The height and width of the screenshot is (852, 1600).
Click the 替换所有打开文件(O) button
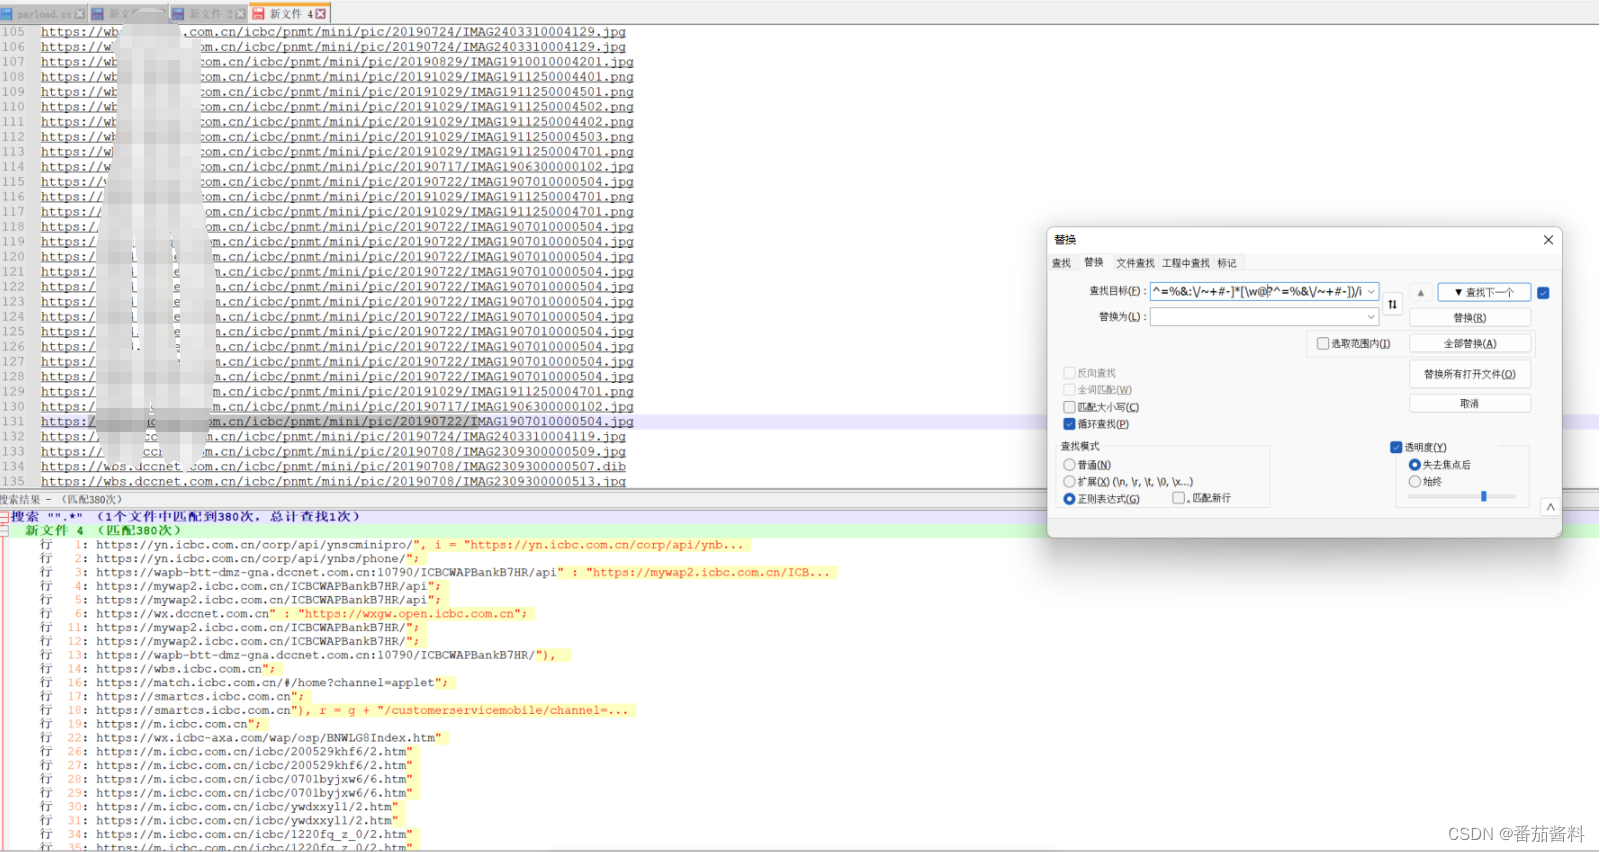click(x=1469, y=374)
